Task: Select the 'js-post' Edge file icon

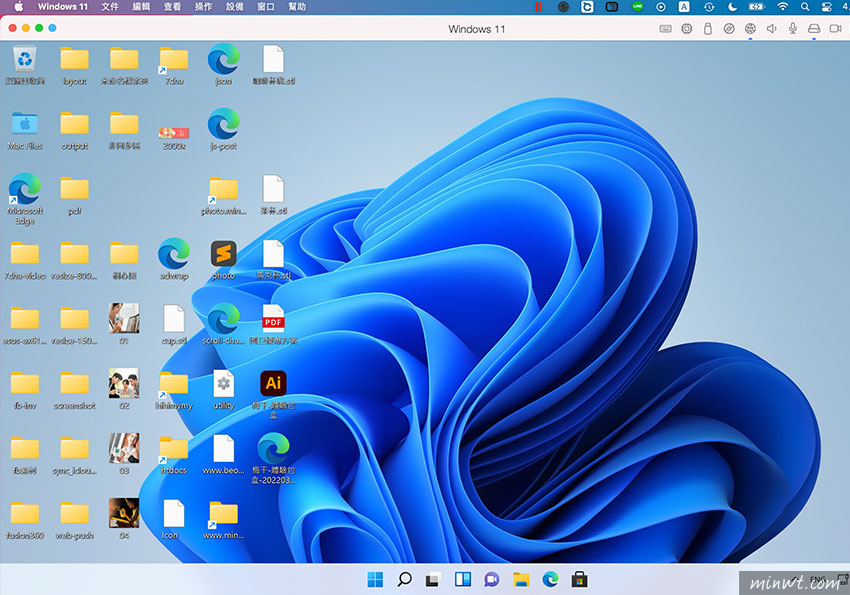Action: coord(223,124)
